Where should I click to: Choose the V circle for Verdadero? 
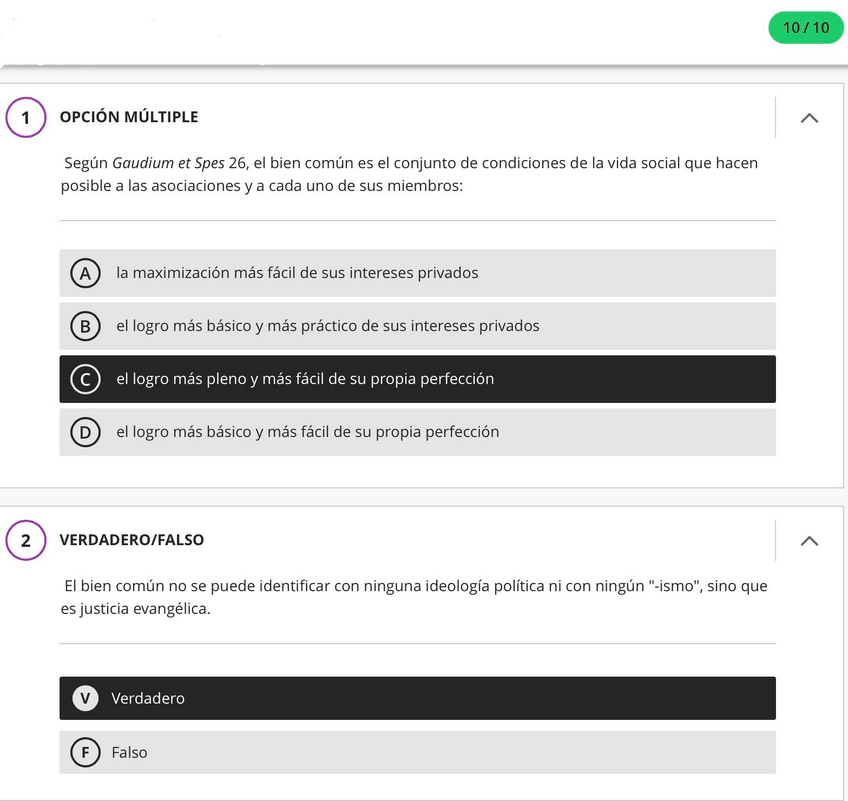tap(86, 698)
